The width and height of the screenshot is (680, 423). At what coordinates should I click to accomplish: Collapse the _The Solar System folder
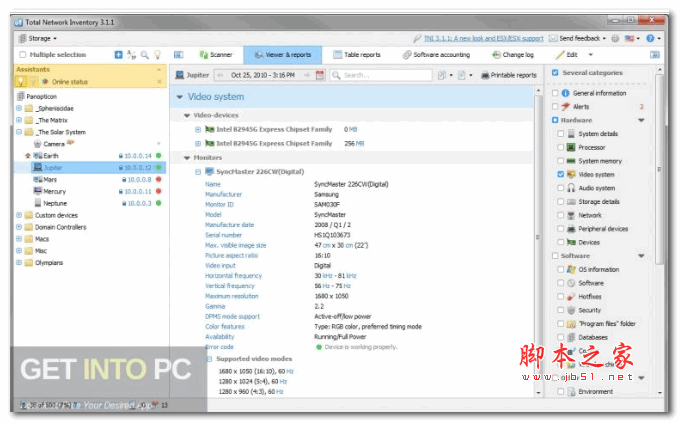click(19, 132)
